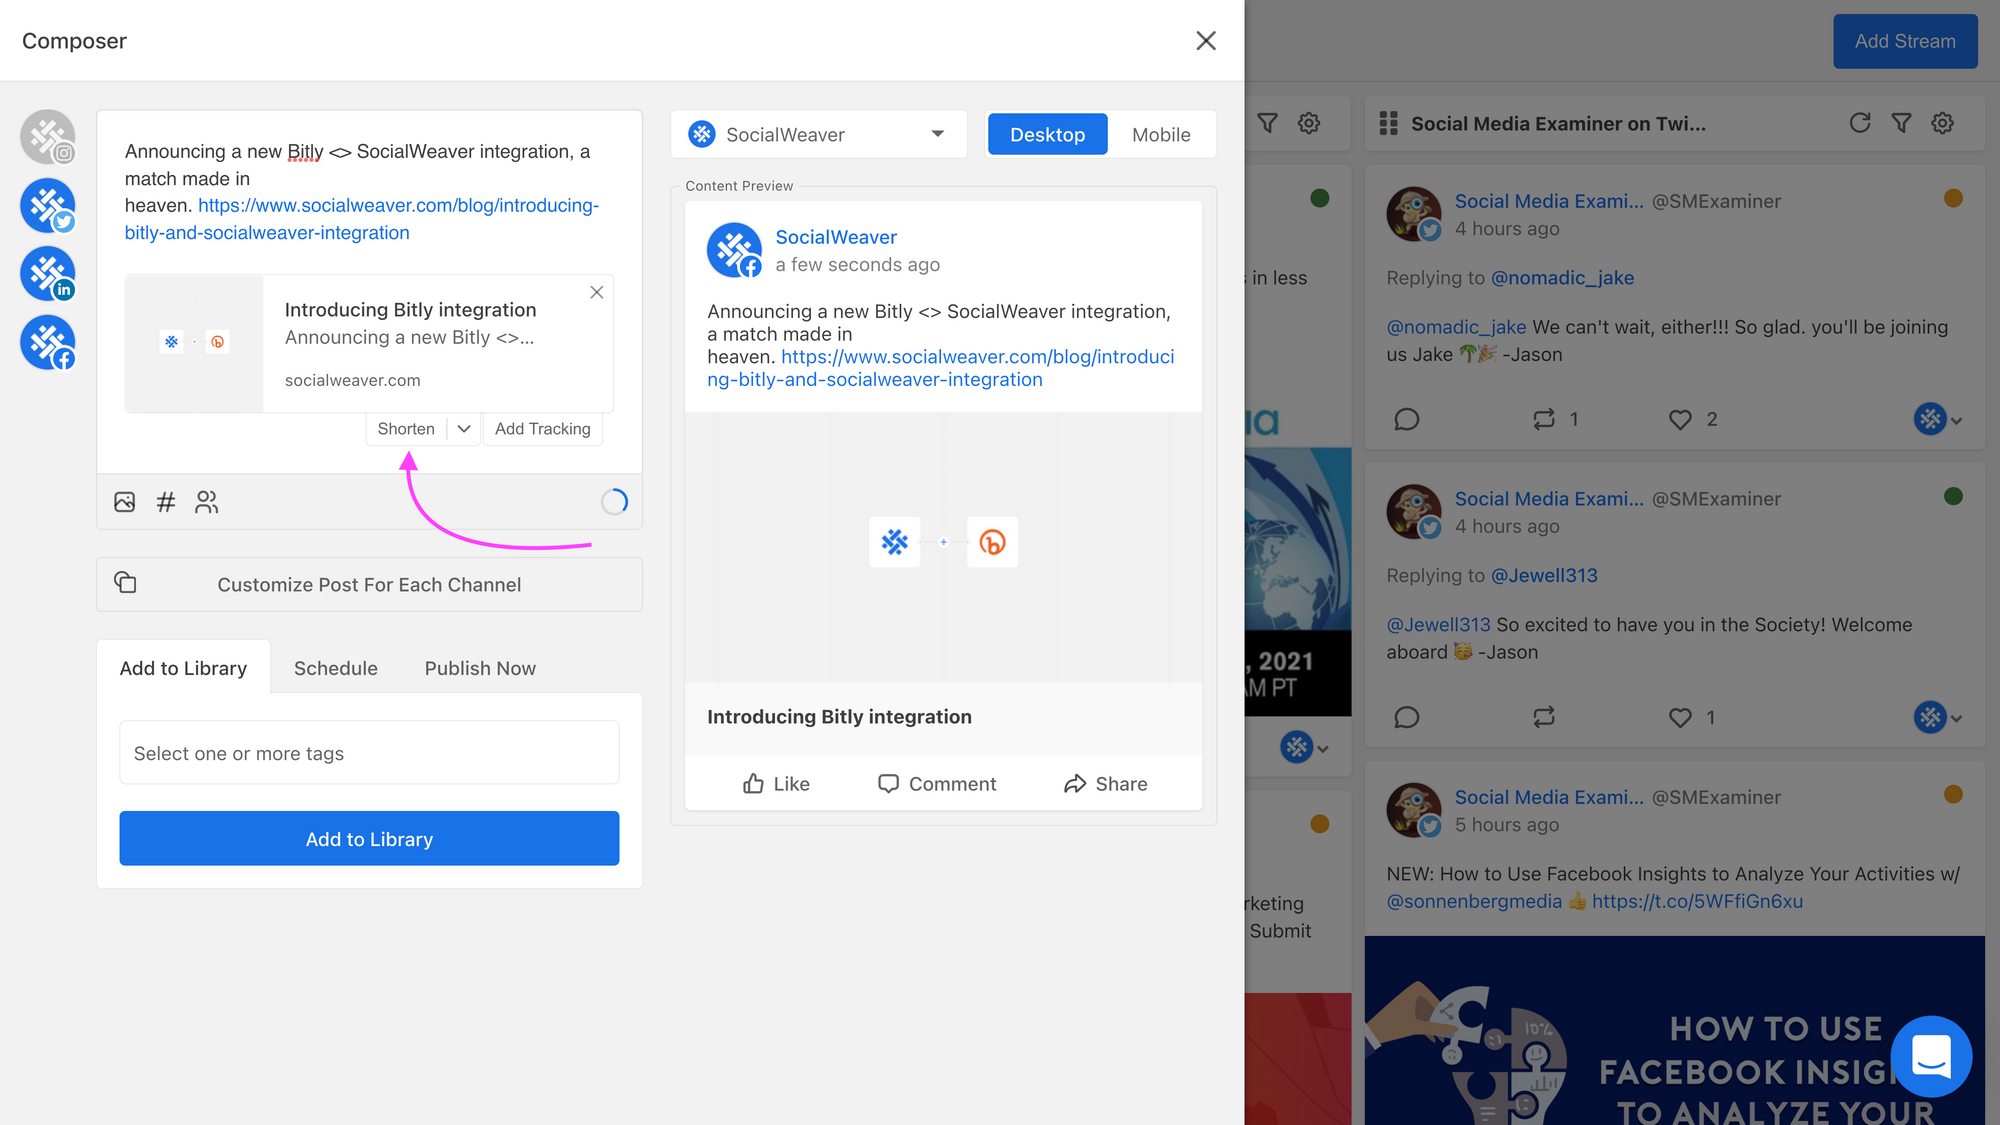This screenshot has width=2000, height=1125.
Task: Click the @nomadic_jake mention after Replying to
Action: click(x=1562, y=278)
